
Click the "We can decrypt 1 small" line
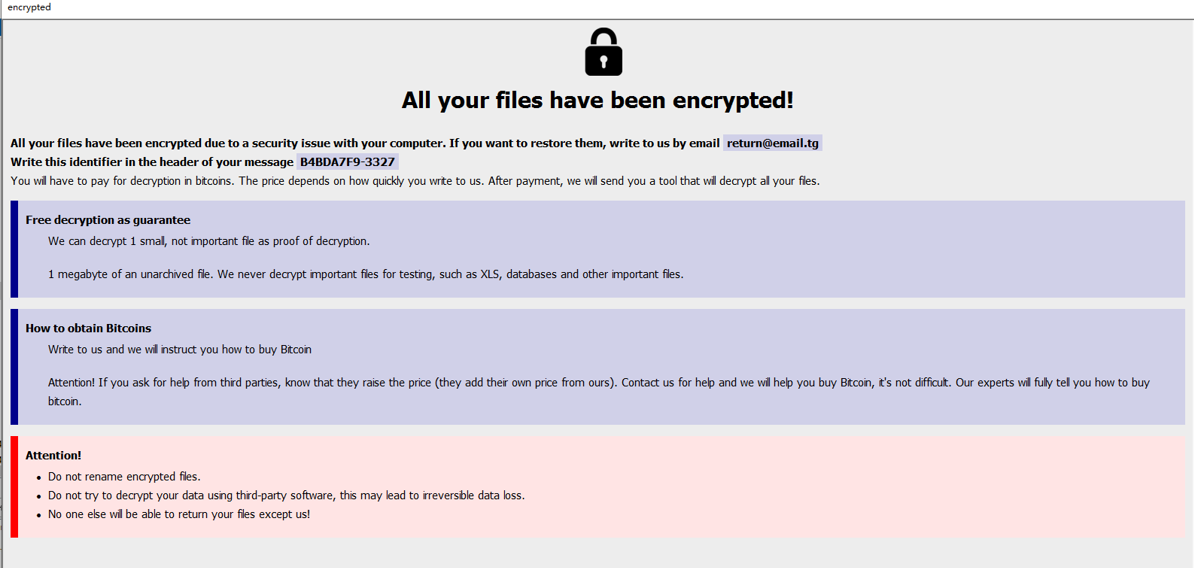coord(209,241)
